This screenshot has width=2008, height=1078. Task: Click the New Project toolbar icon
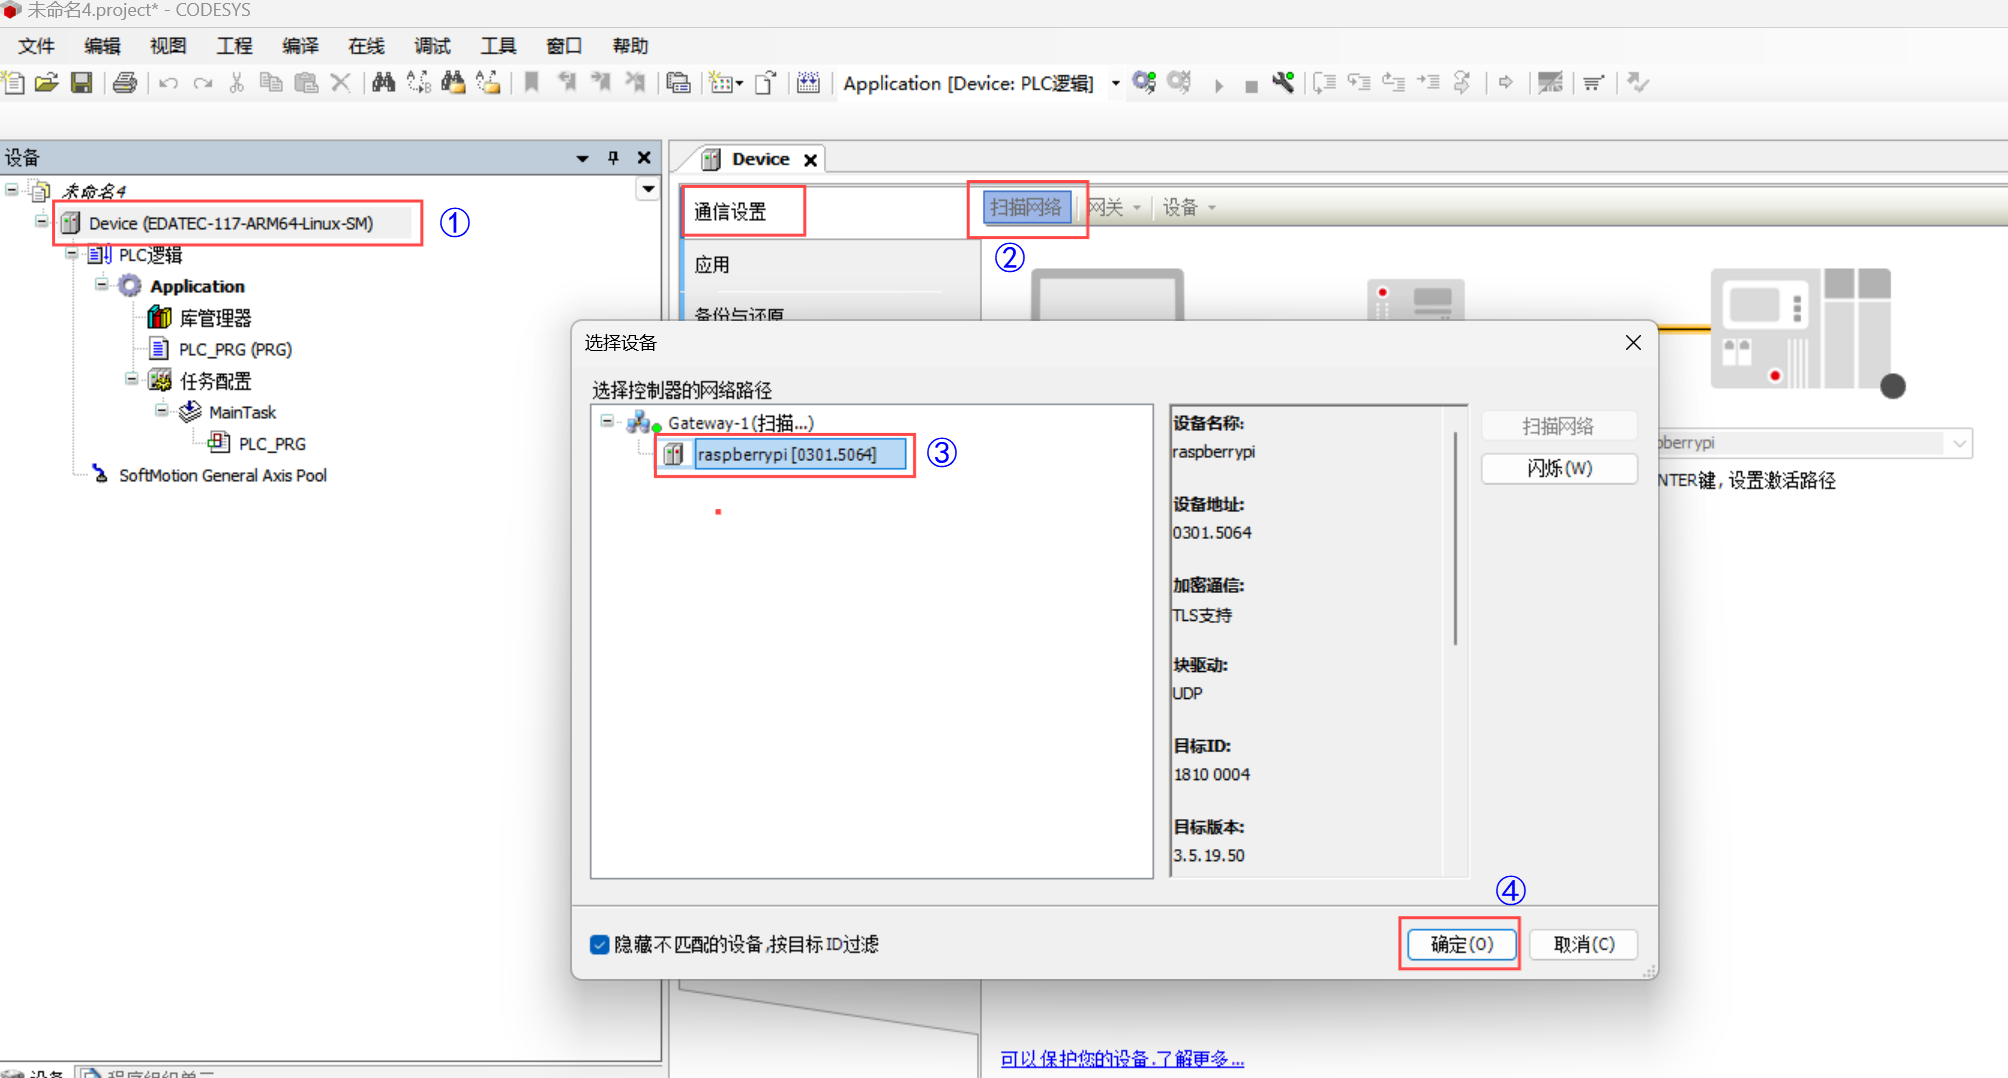[x=14, y=83]
